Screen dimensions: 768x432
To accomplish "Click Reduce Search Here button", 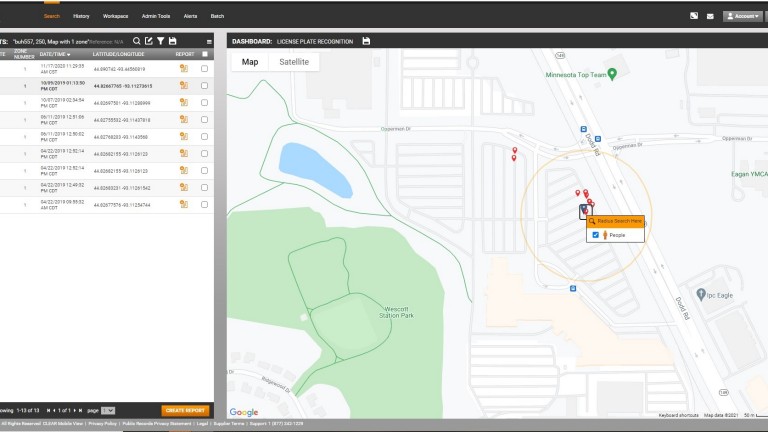I will pos(615,221).
